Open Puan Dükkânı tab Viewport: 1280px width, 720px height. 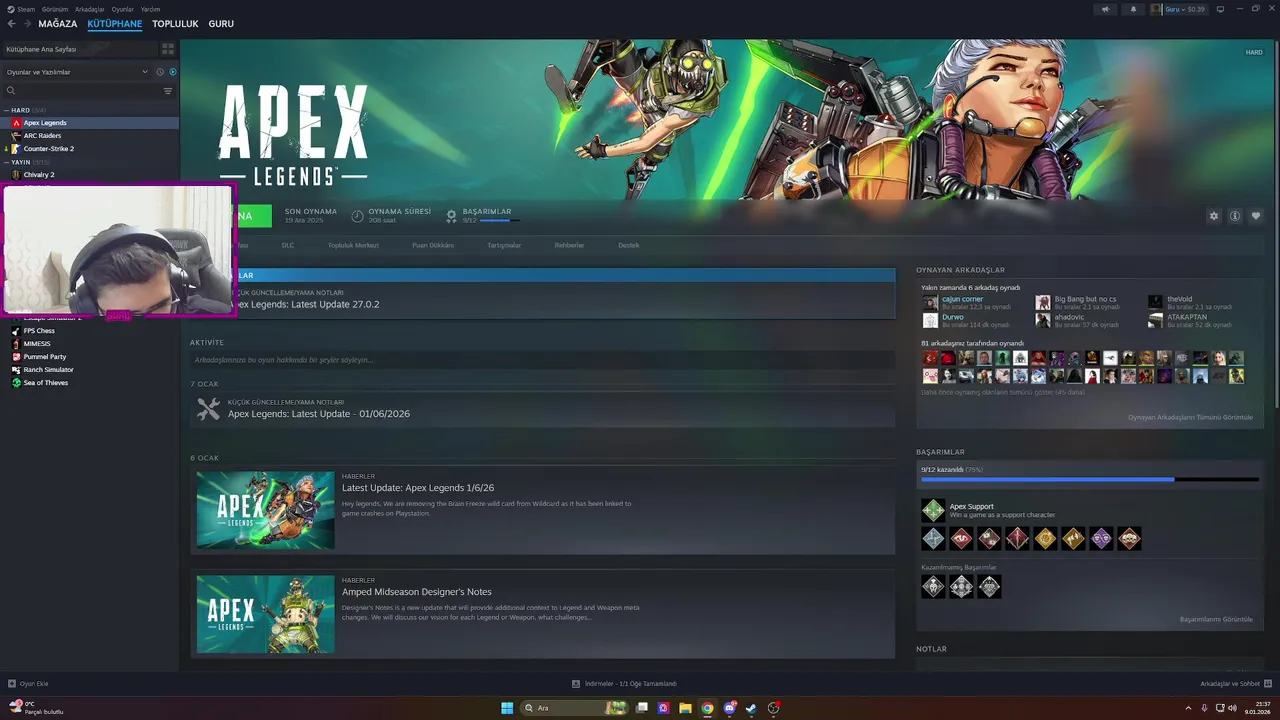[433, 245]
